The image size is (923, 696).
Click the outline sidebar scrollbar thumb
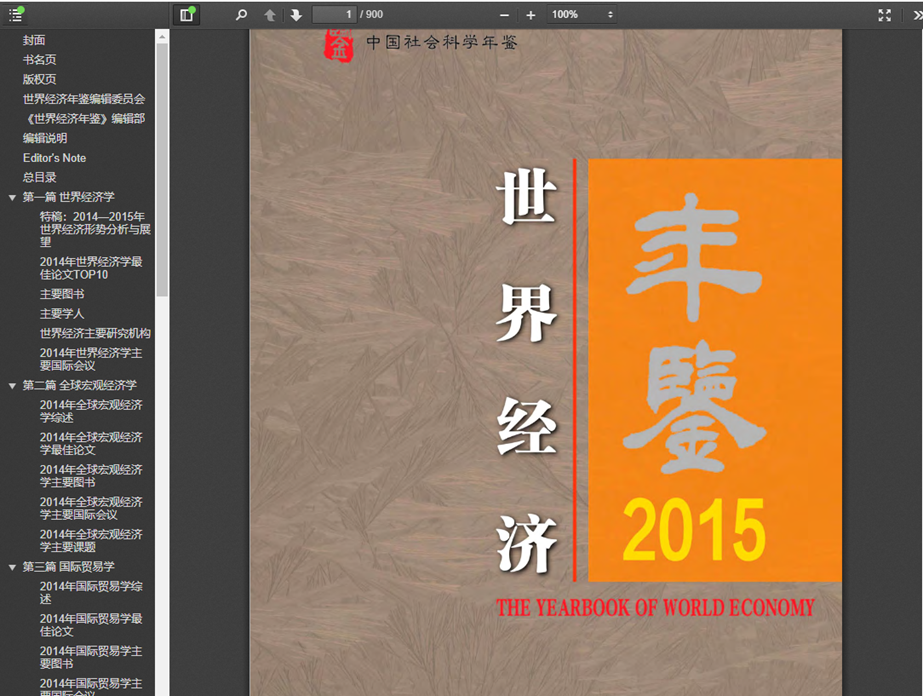[x=162, y=170]
